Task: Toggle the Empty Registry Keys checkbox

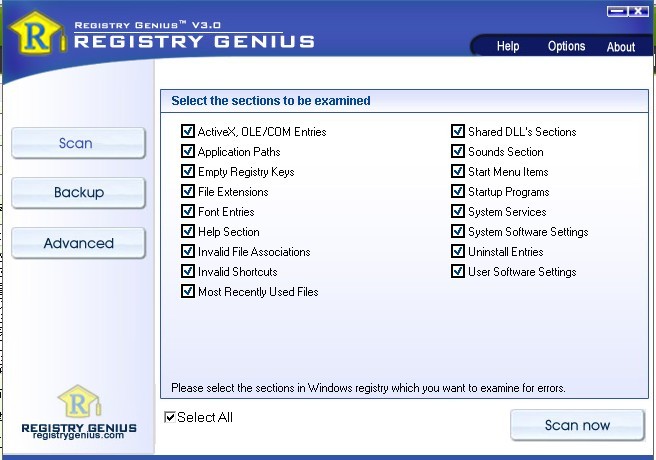Action: tap(188, 172)
